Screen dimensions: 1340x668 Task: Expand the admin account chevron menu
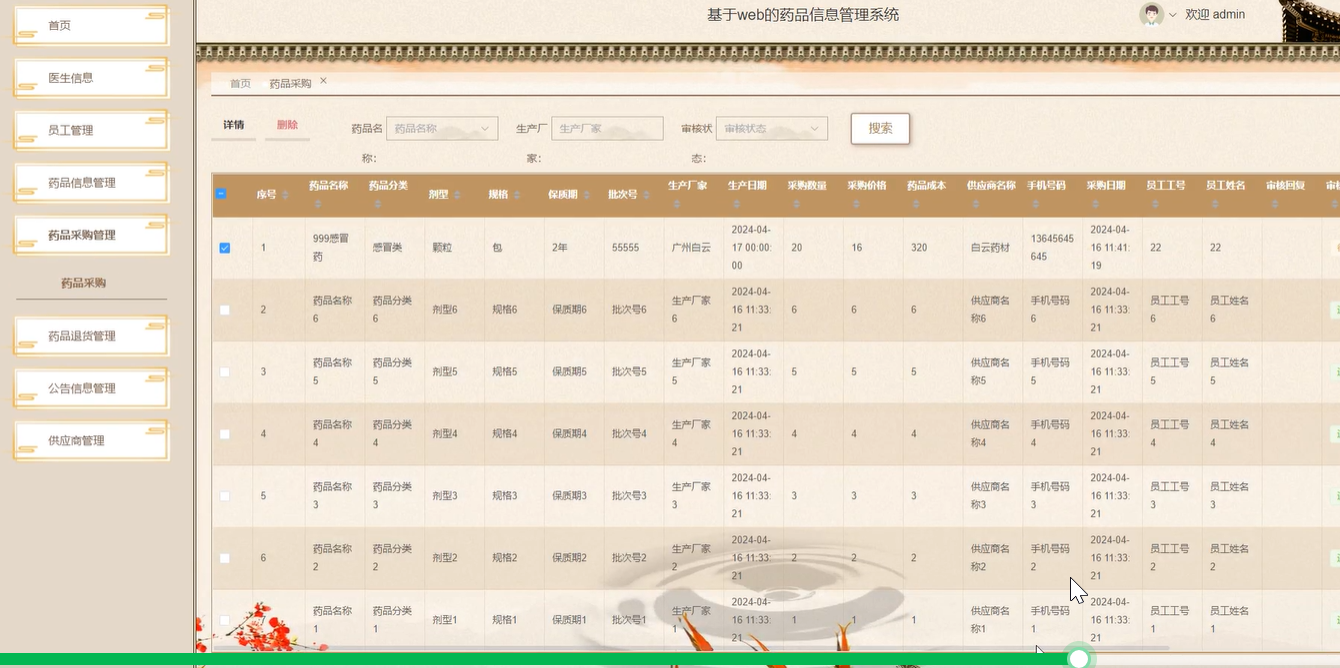click(x=1172, y=14)
